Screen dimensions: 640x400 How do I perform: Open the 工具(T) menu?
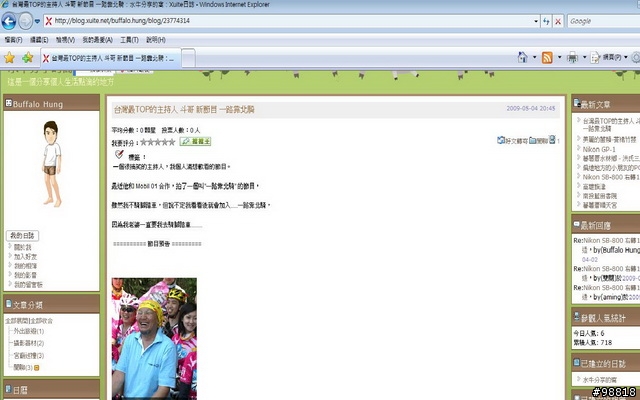pyautogui.click(x=129, y=40)
